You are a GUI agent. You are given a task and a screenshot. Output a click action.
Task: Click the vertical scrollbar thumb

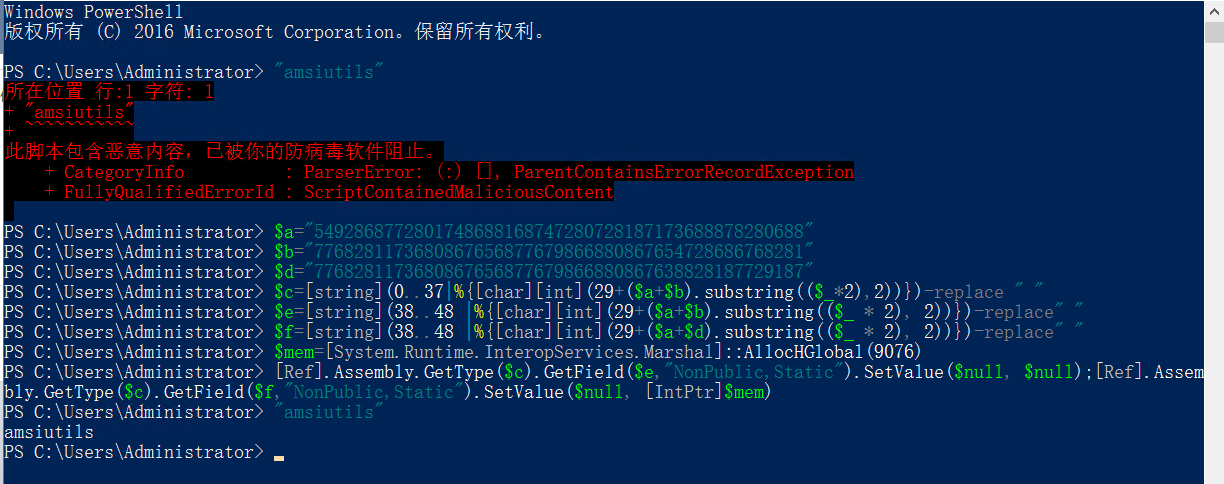[x=1213, y=32]
